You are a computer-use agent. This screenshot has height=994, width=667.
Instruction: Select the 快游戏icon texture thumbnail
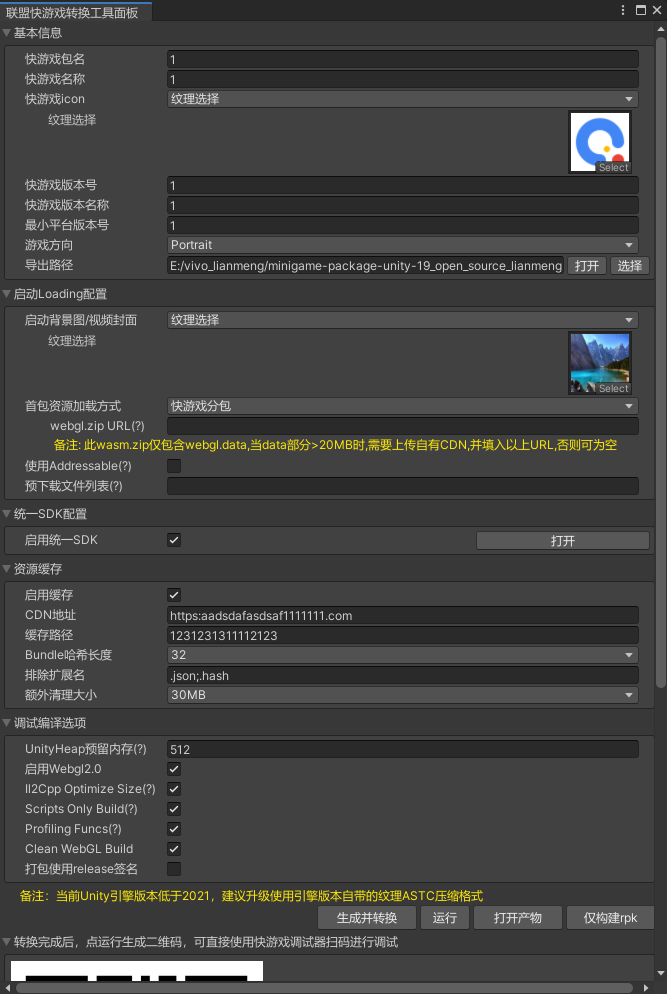[599, 142]
